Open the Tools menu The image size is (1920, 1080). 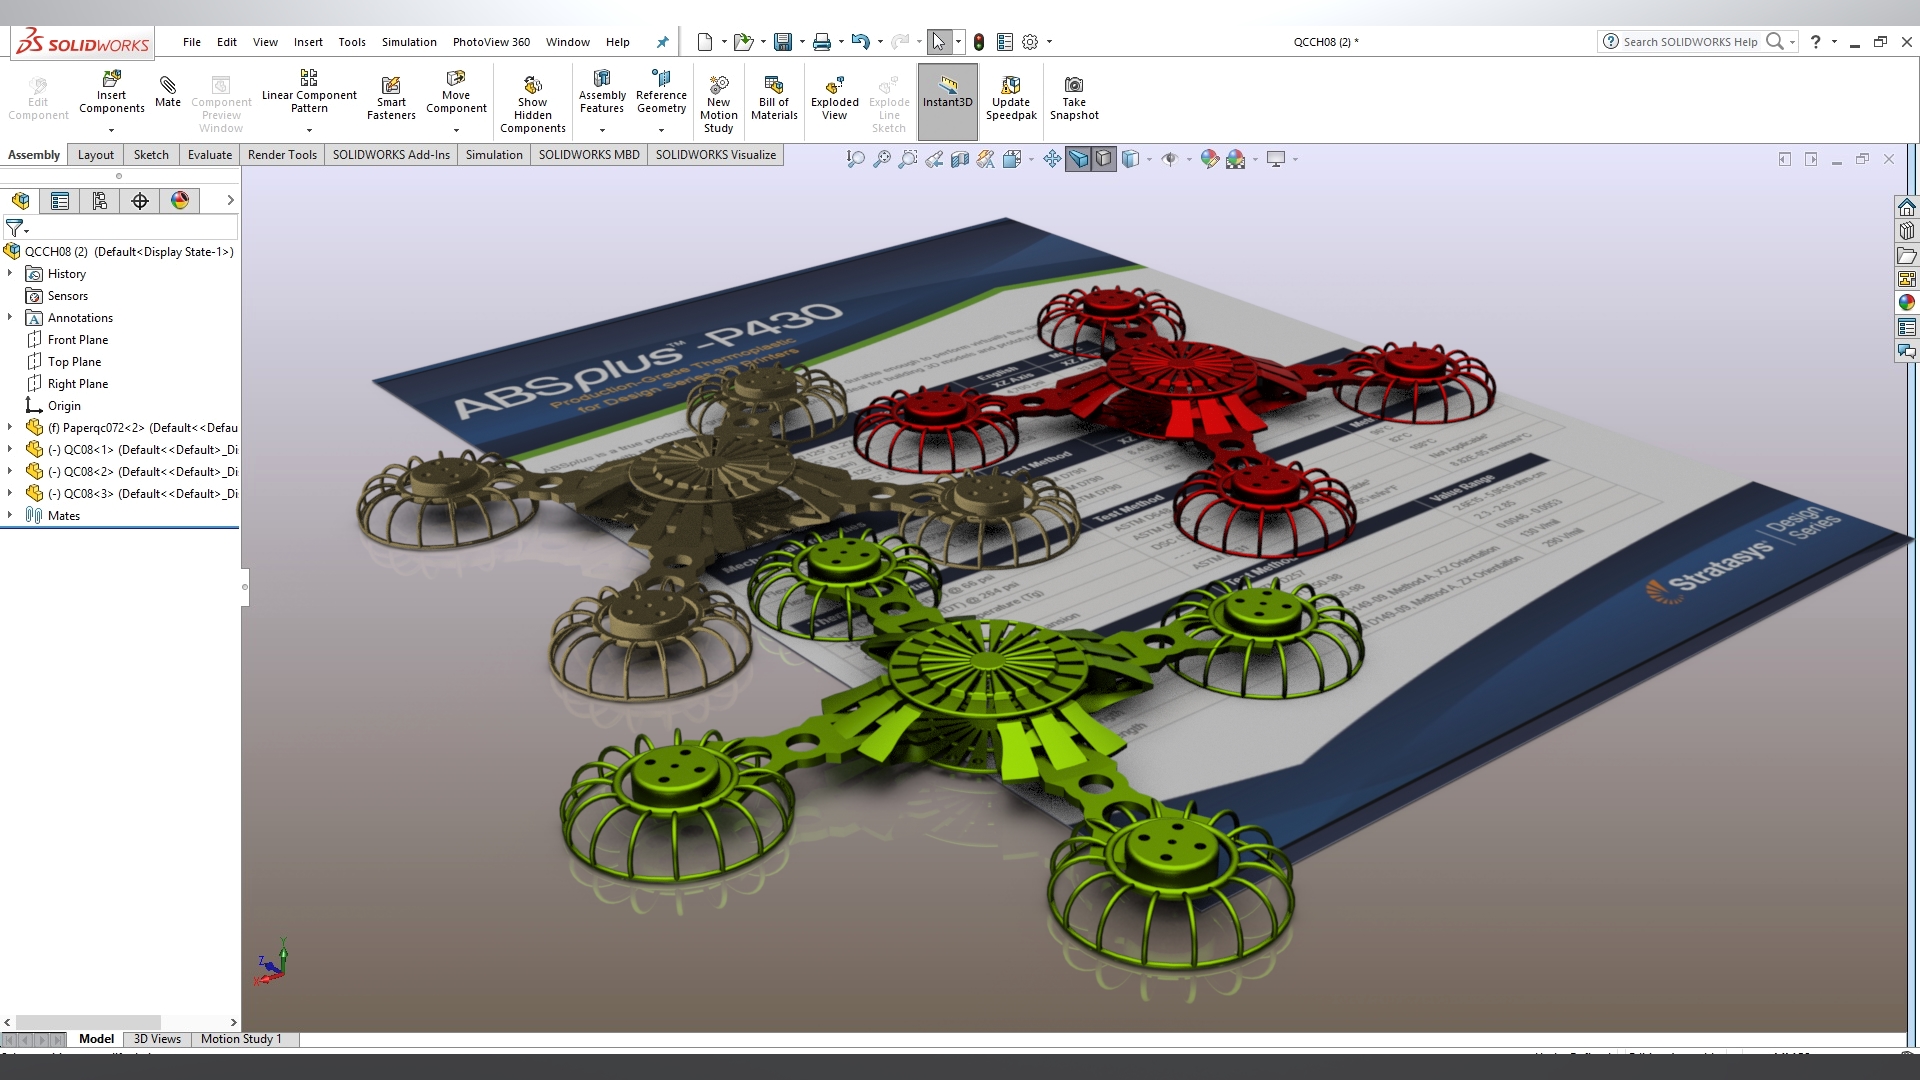tap(352, 42)
